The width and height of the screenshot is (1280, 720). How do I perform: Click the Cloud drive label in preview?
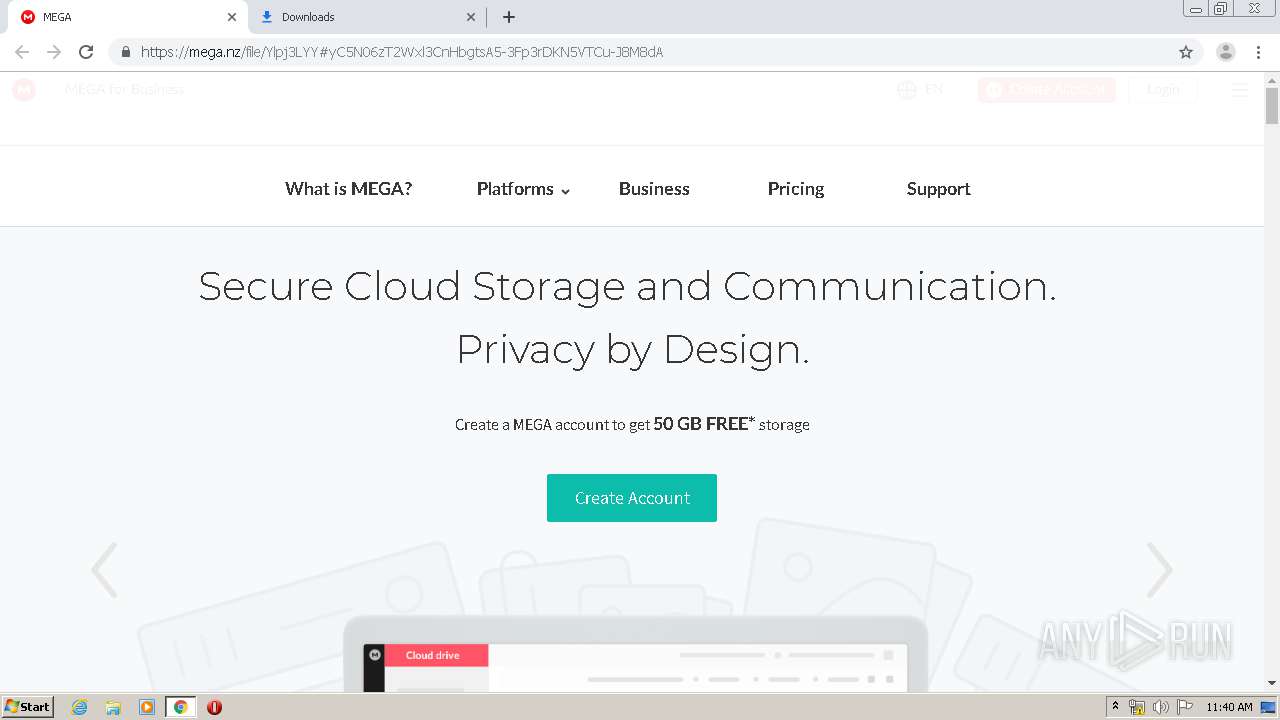tap(433, 656)
